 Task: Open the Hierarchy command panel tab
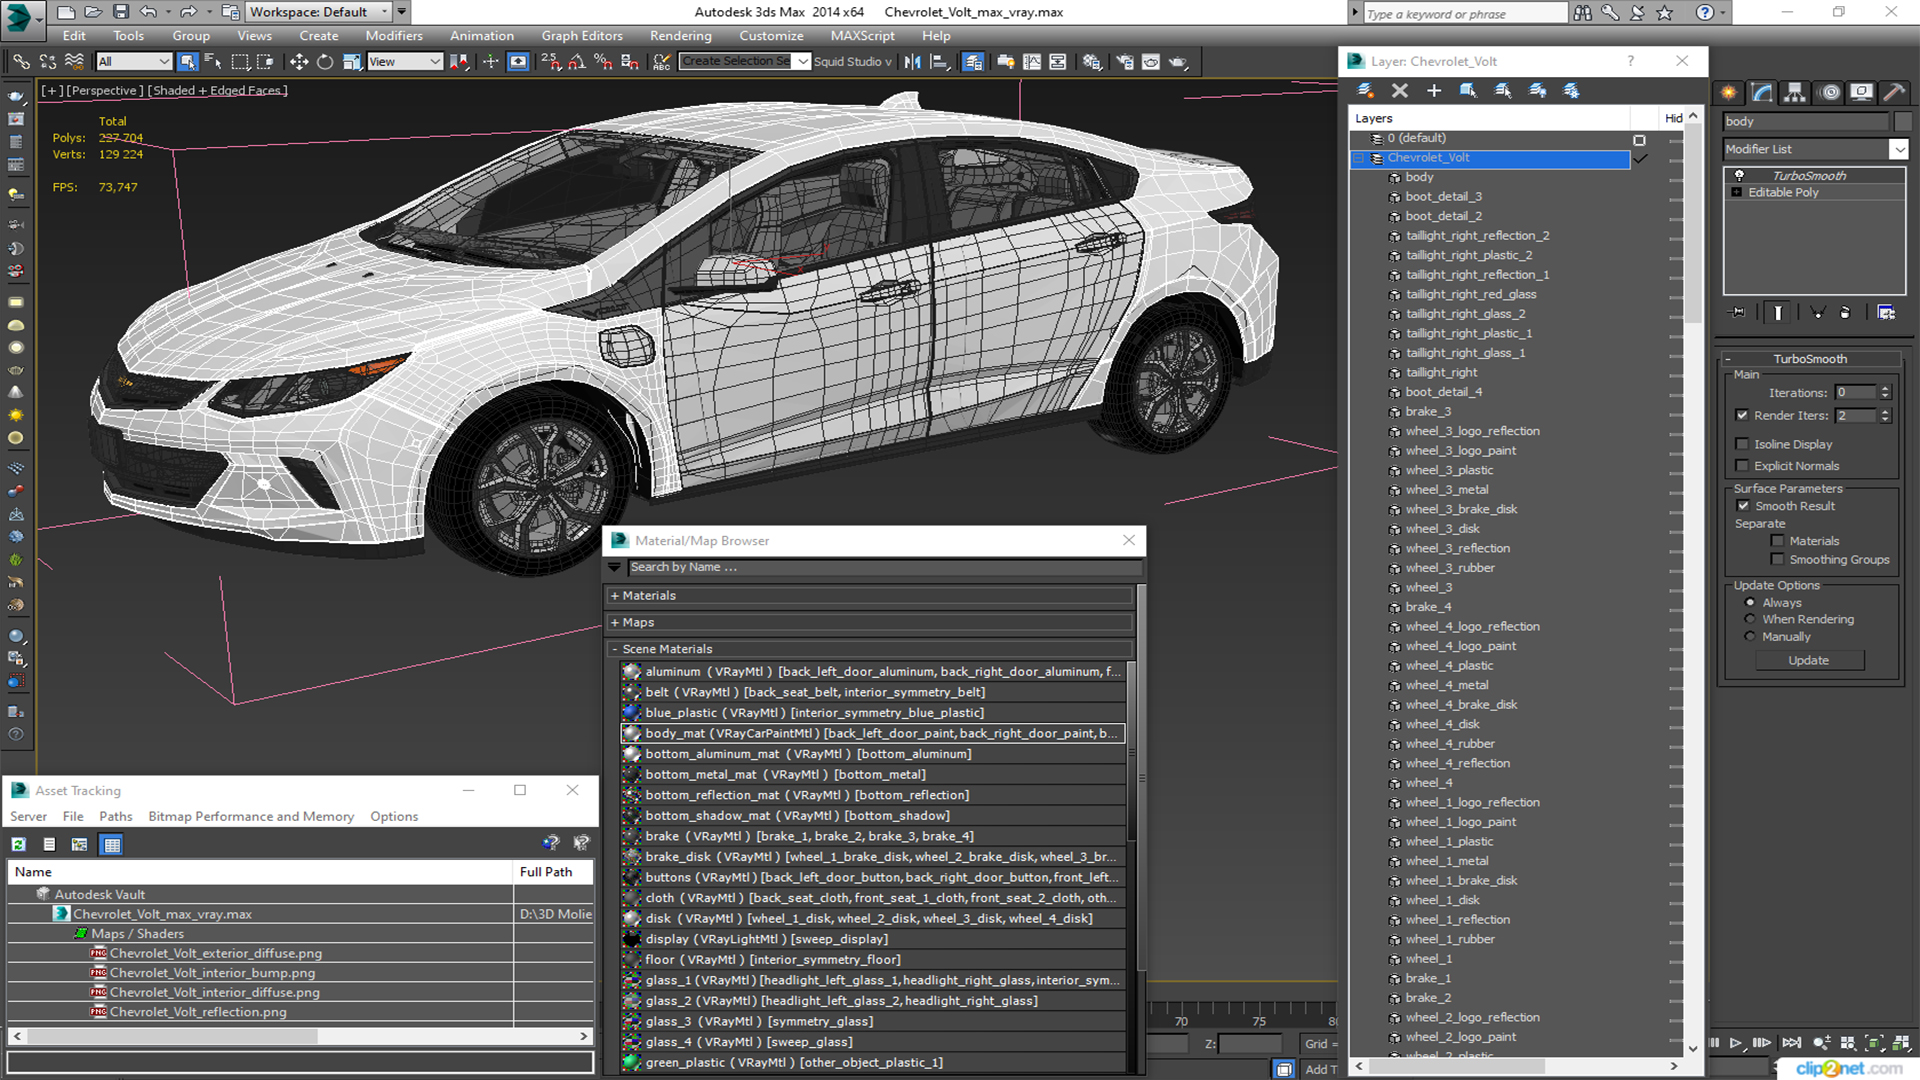coord(1795,92)
